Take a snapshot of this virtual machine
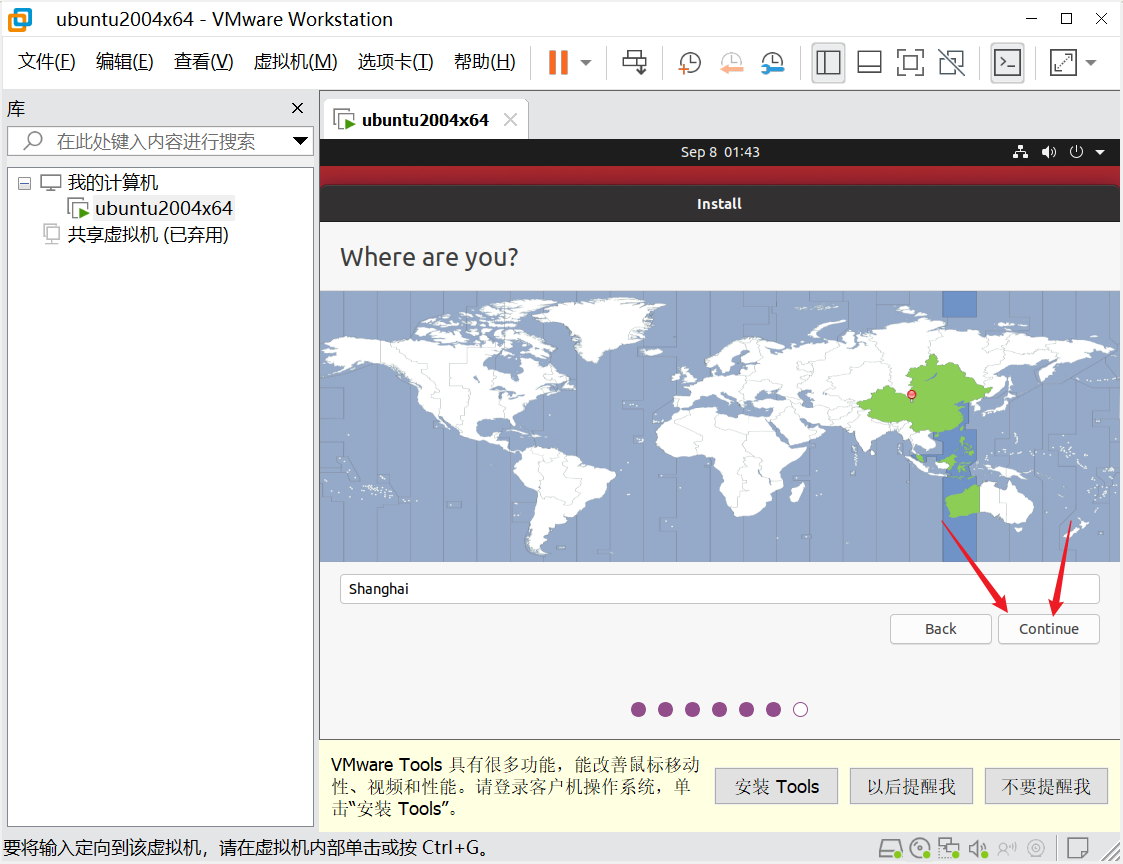Viewport: 1123px width, 864px height. coord(689,62)
